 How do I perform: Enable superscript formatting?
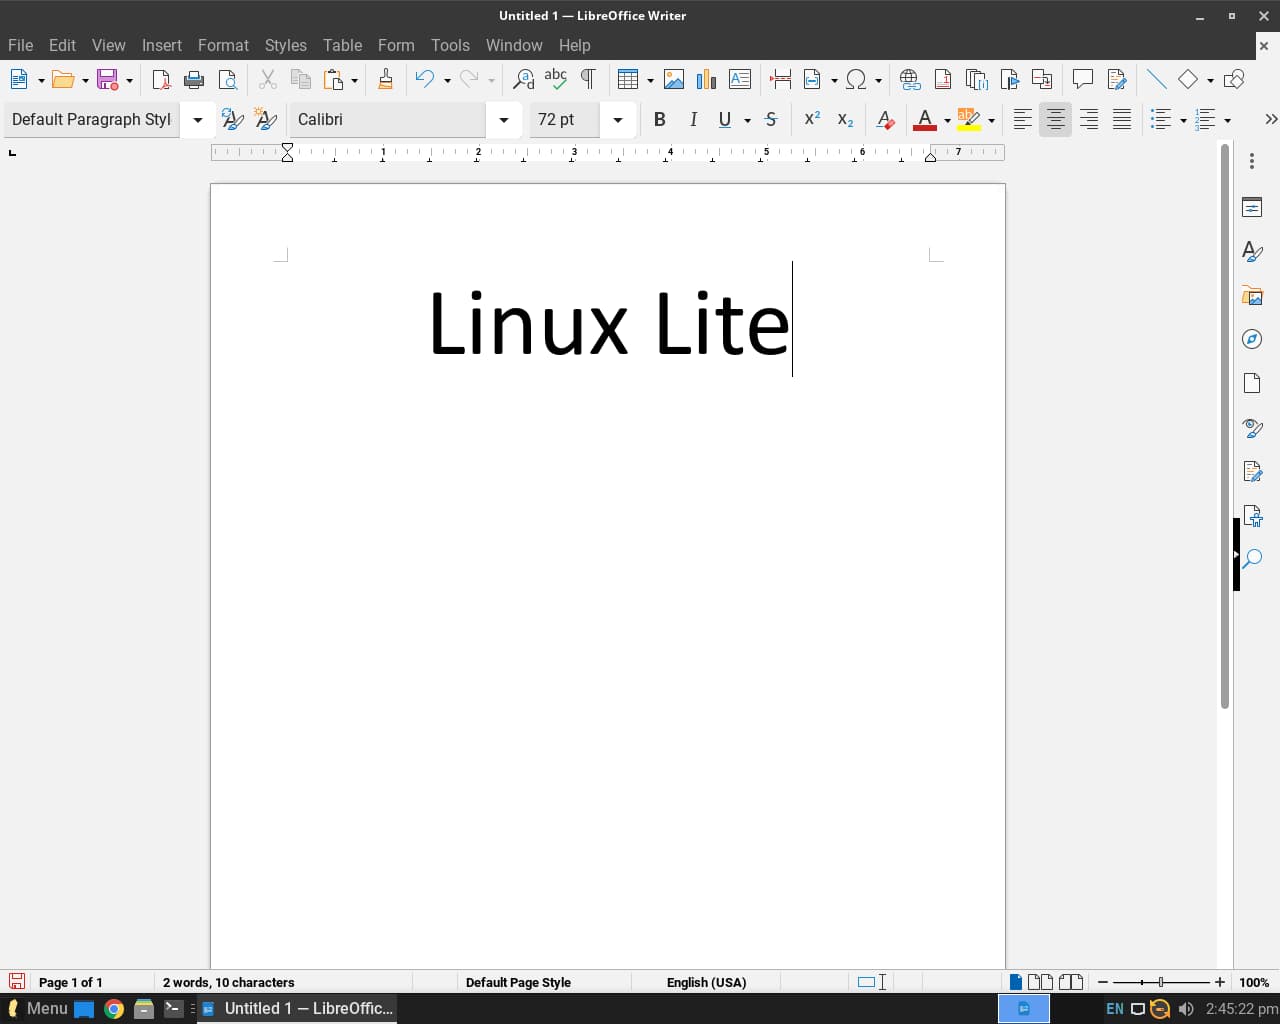[x=811, y=119]
